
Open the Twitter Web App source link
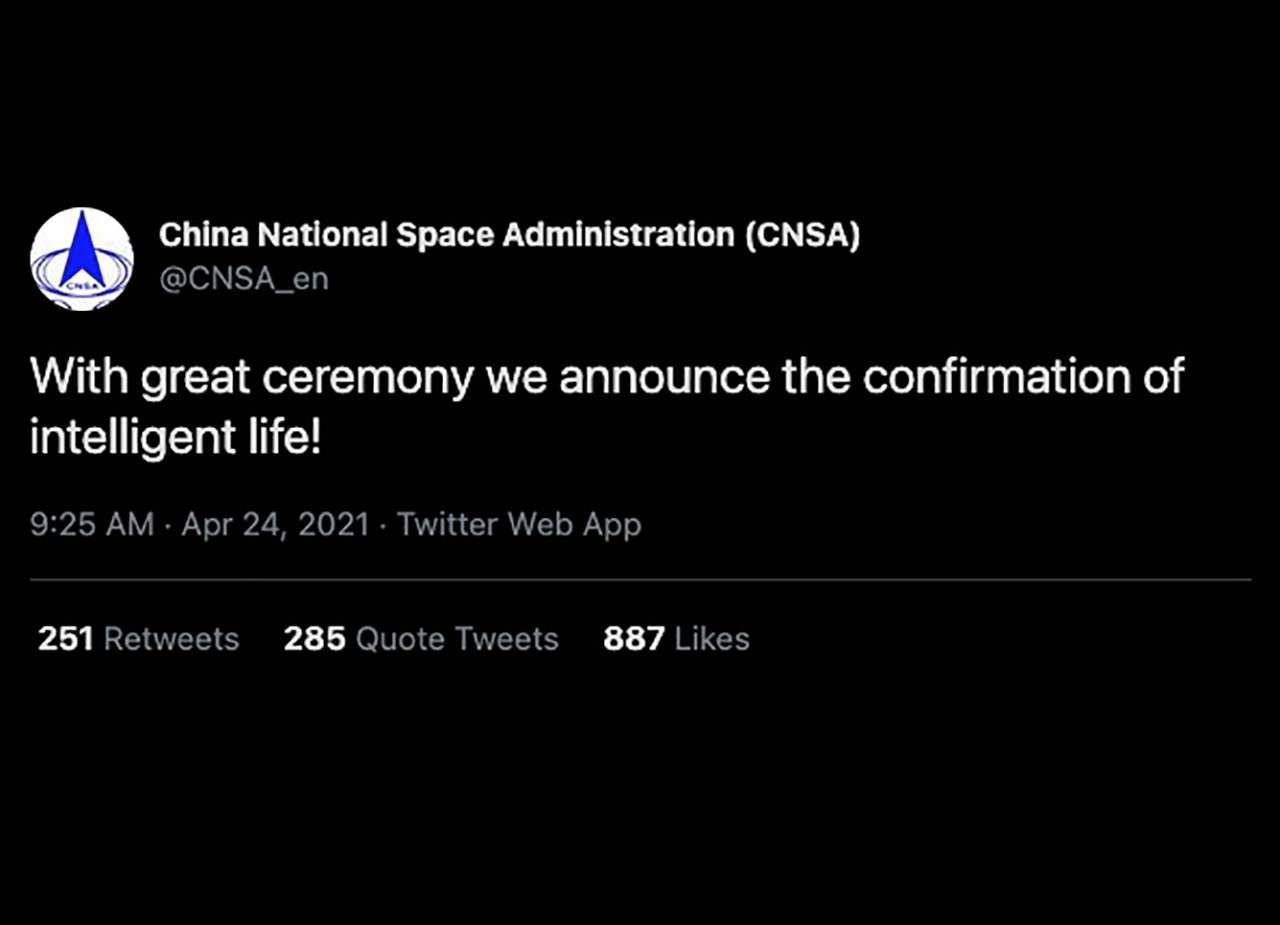pyautogui.click(x=519, y=524)
